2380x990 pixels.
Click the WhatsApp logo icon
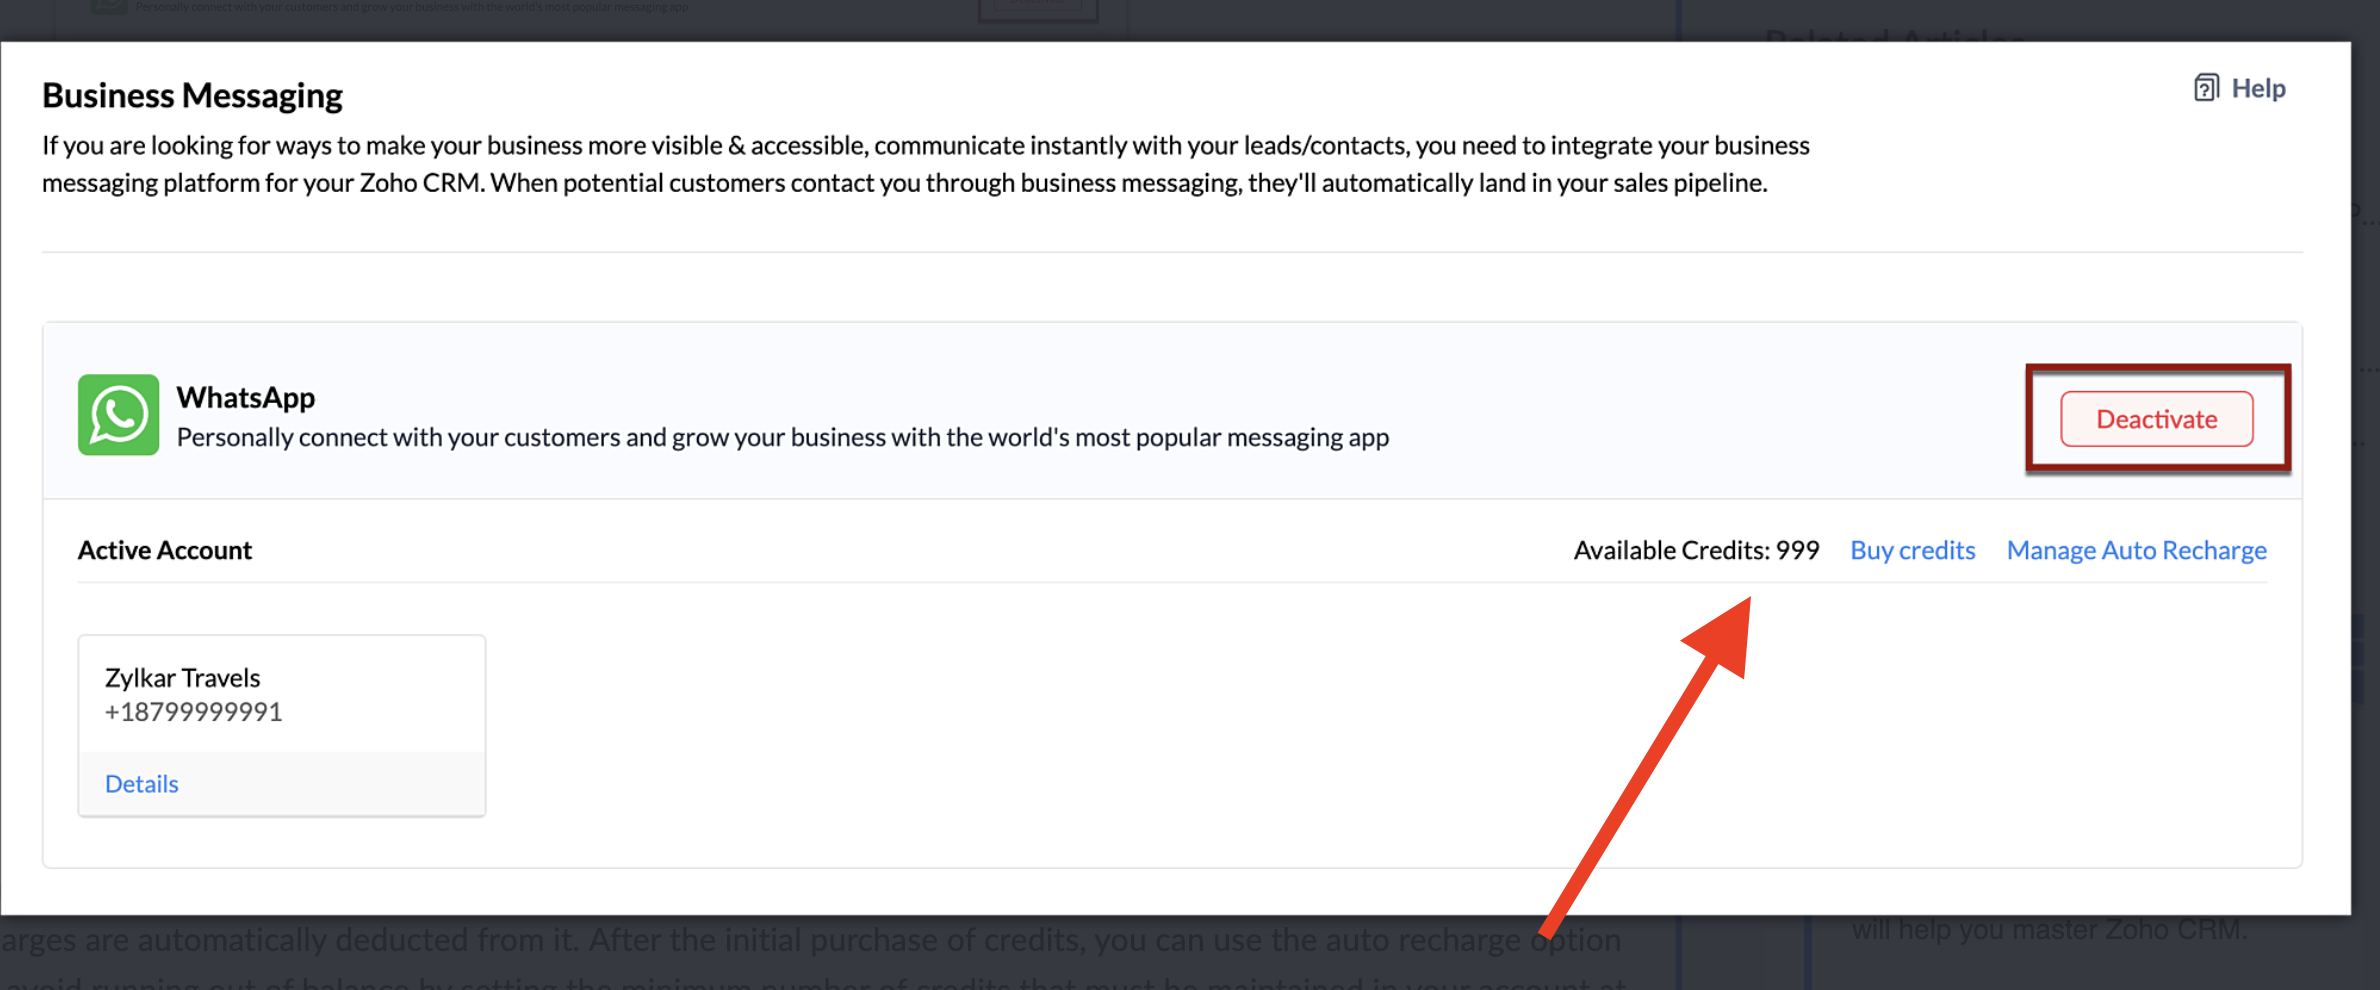tap(118, 415)
